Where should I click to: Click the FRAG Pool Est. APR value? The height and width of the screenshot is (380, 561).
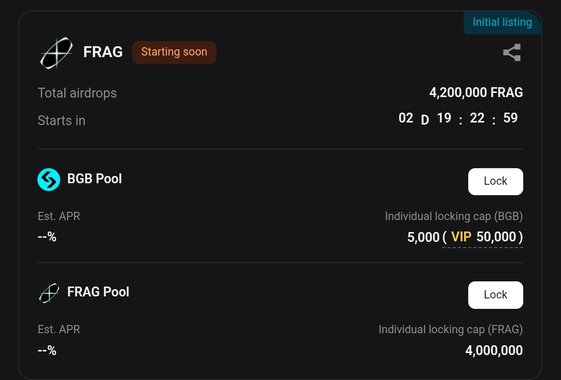pos(47,350)
